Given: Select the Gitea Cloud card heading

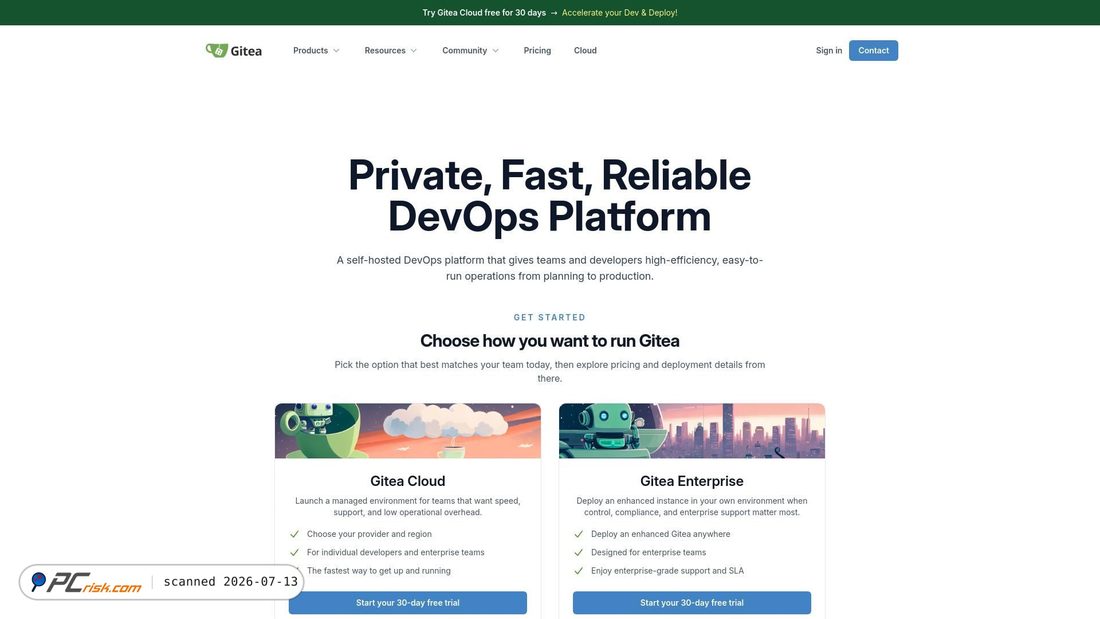Looking at the screenshot, I should (x=408, y=481).
